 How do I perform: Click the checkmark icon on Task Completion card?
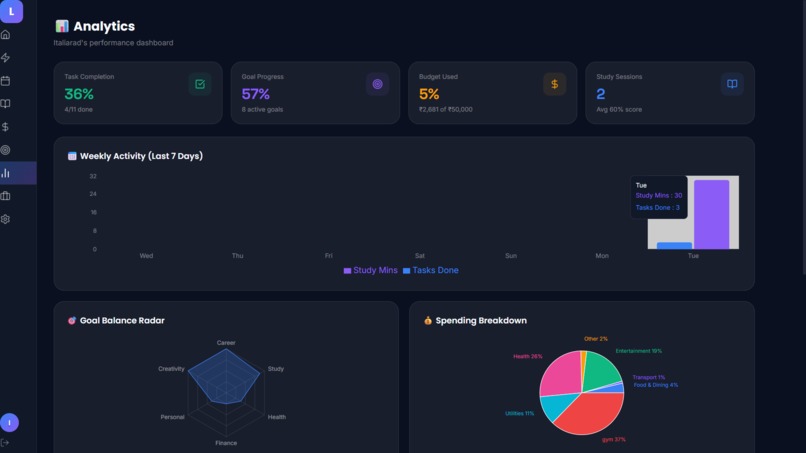point(200,84)
